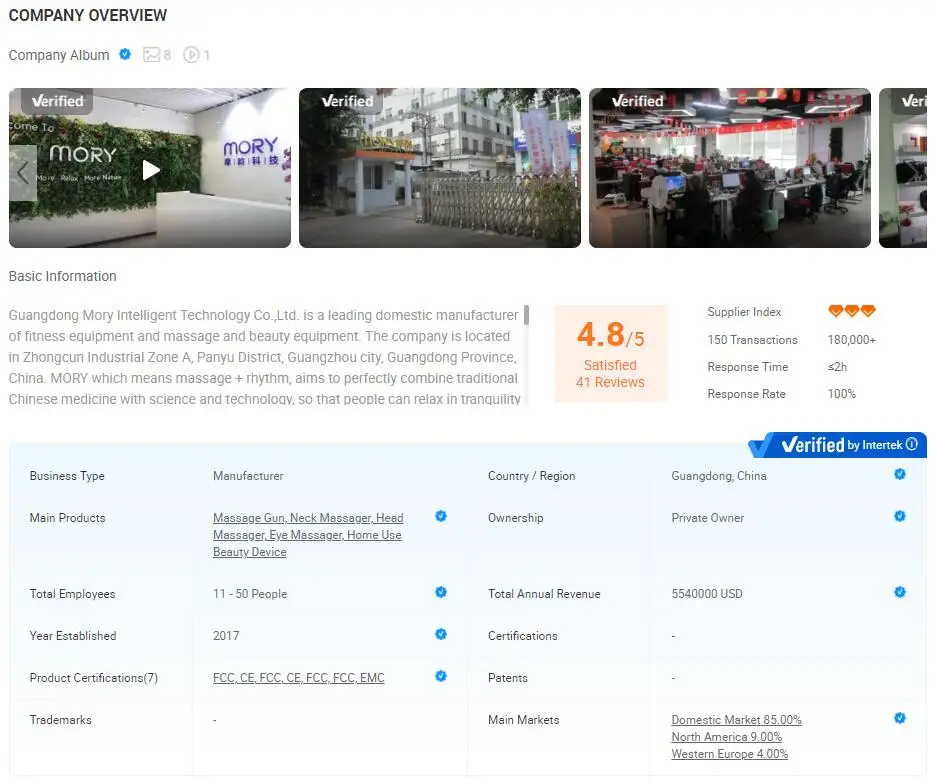Click the 2017 year established value
Viewport: 935px width, 782px height.
point(226,635)
